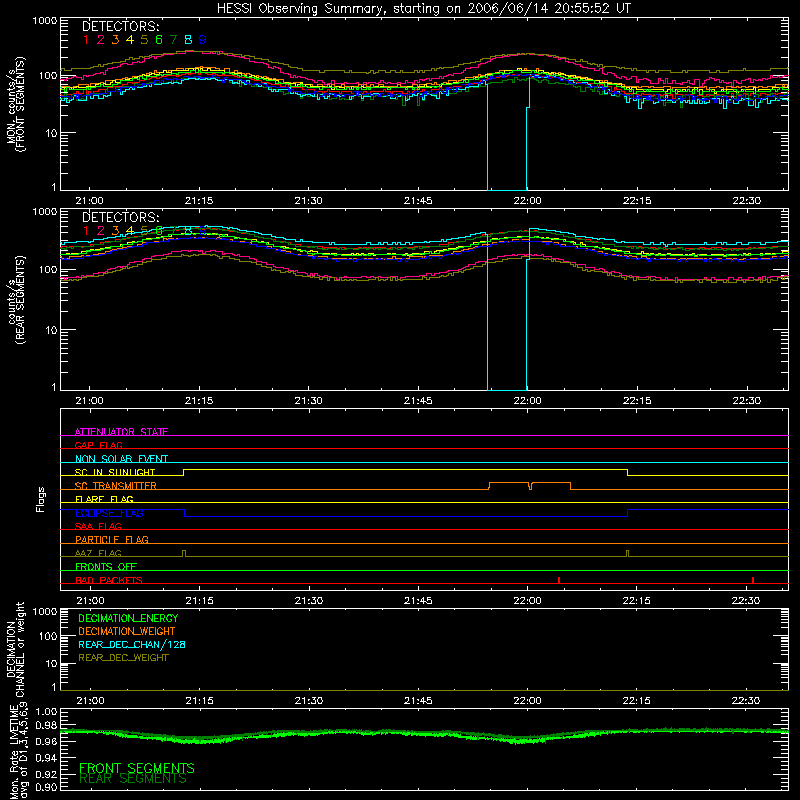
Task: Click the 0.98 value on the livetime axis
Action: pos(47,726)
